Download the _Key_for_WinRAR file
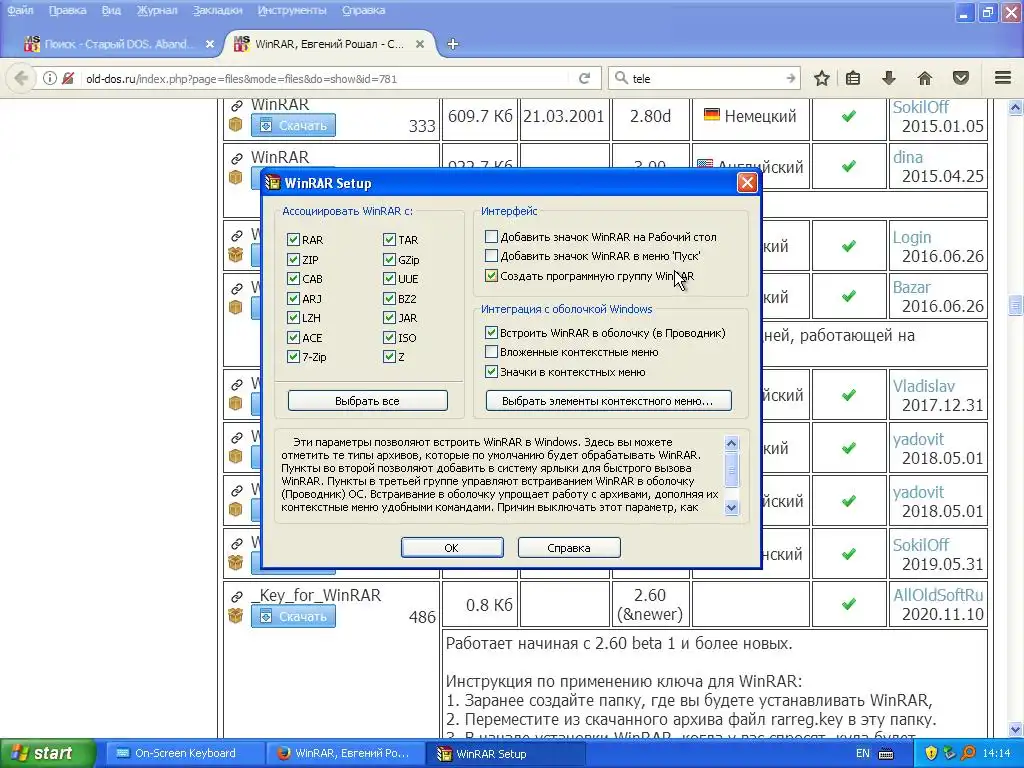The width and height of the screenshot is (1024, 768). tap(293, 616)
